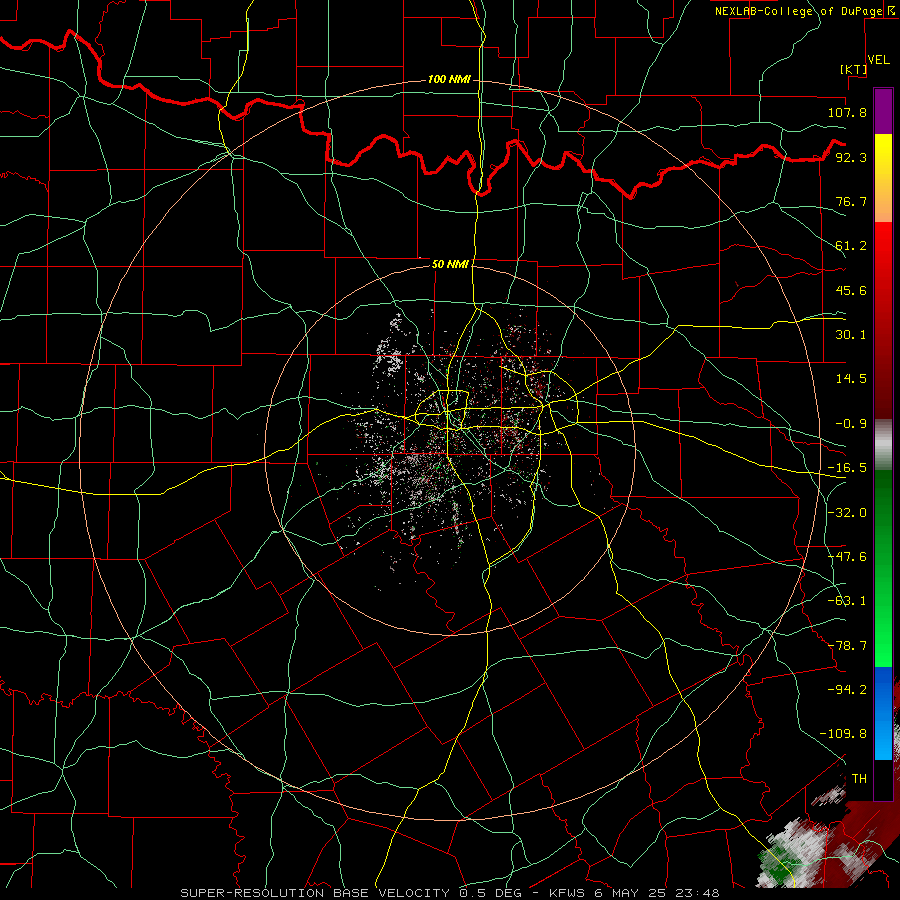Viewport: 900px width, 900px height.
Task: Click the TH threshold label
Action: click(859, 779)
